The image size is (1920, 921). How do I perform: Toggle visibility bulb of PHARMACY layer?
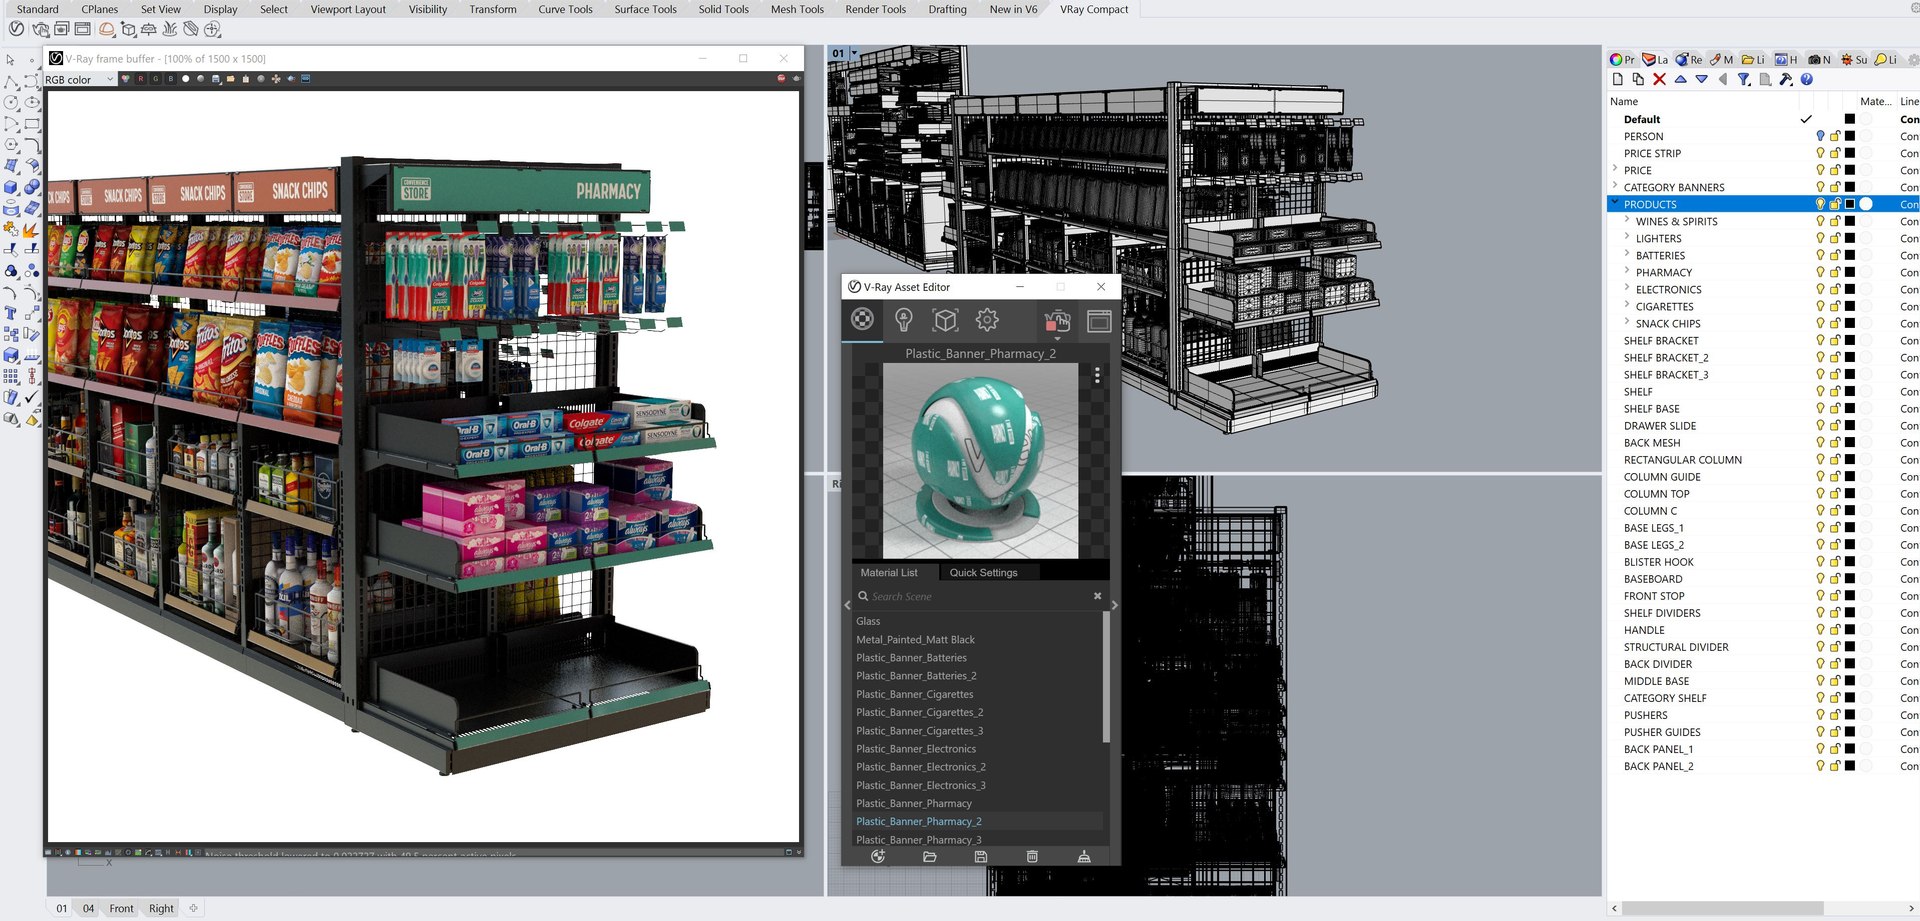point(1820,272)
